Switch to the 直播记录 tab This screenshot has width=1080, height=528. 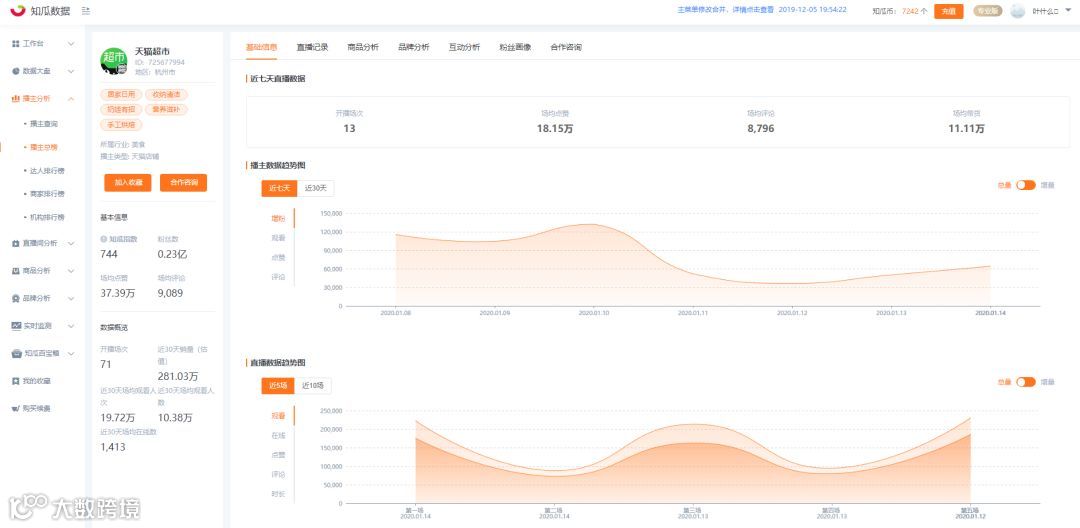tap(312, 47)
